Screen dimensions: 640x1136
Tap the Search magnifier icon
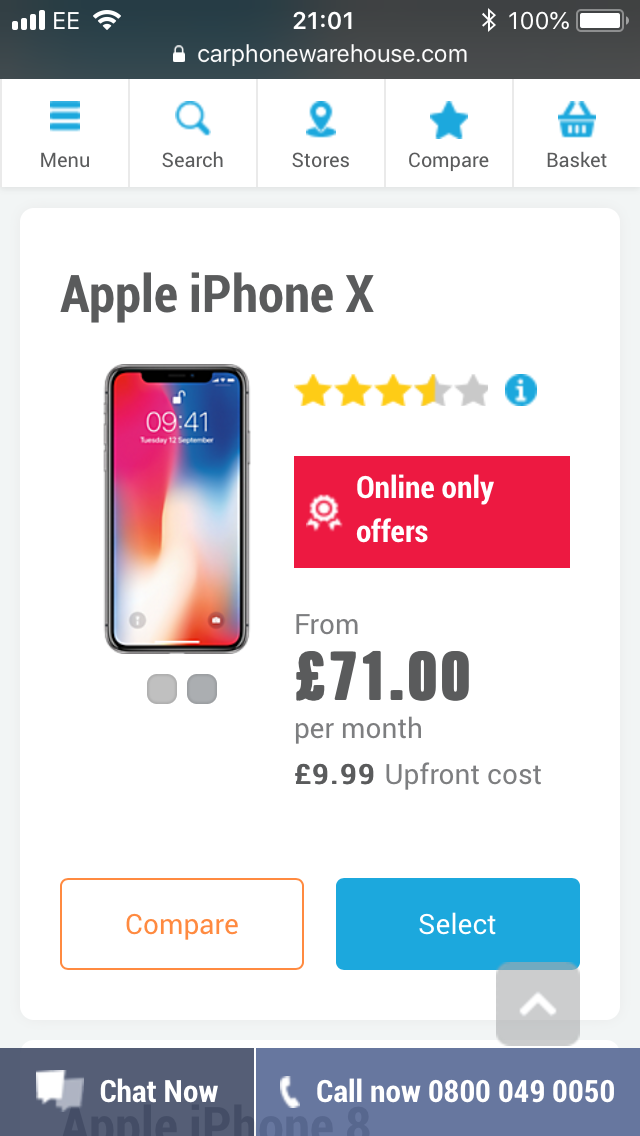(192, 120)
